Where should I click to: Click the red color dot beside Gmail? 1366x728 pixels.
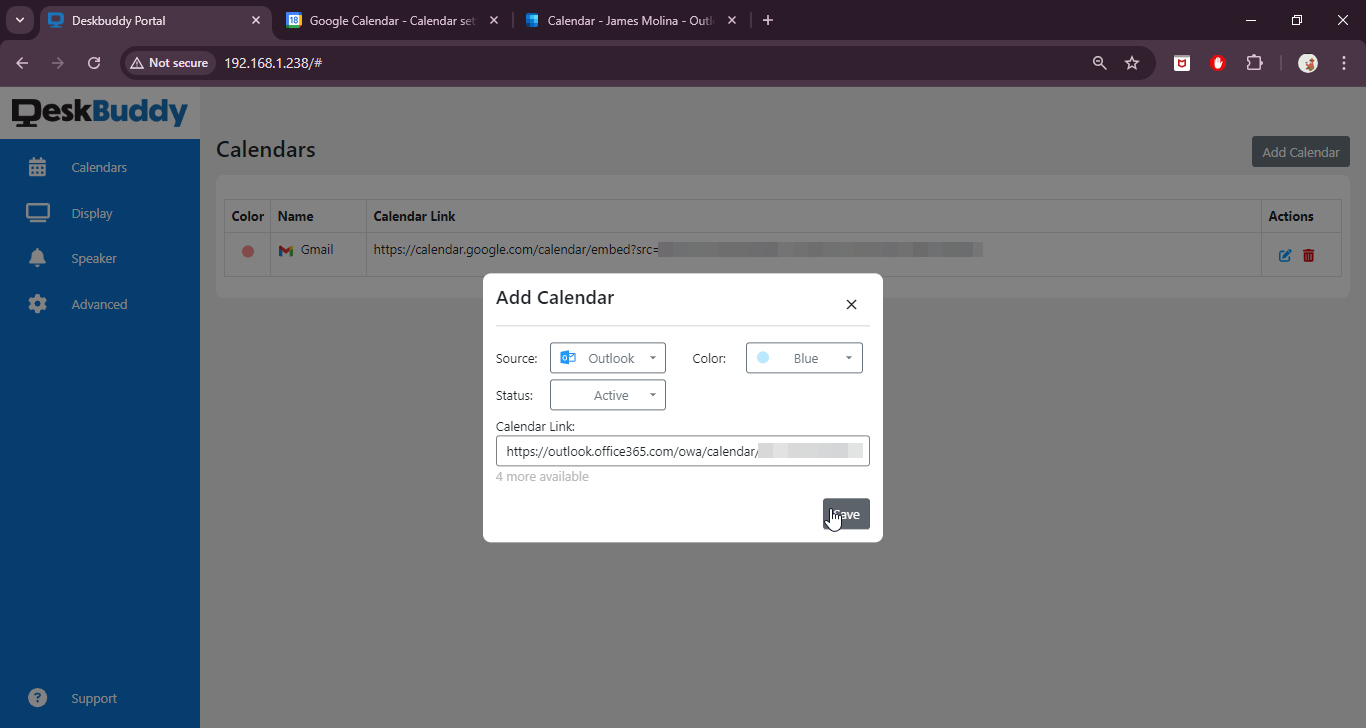pos(247,252)
